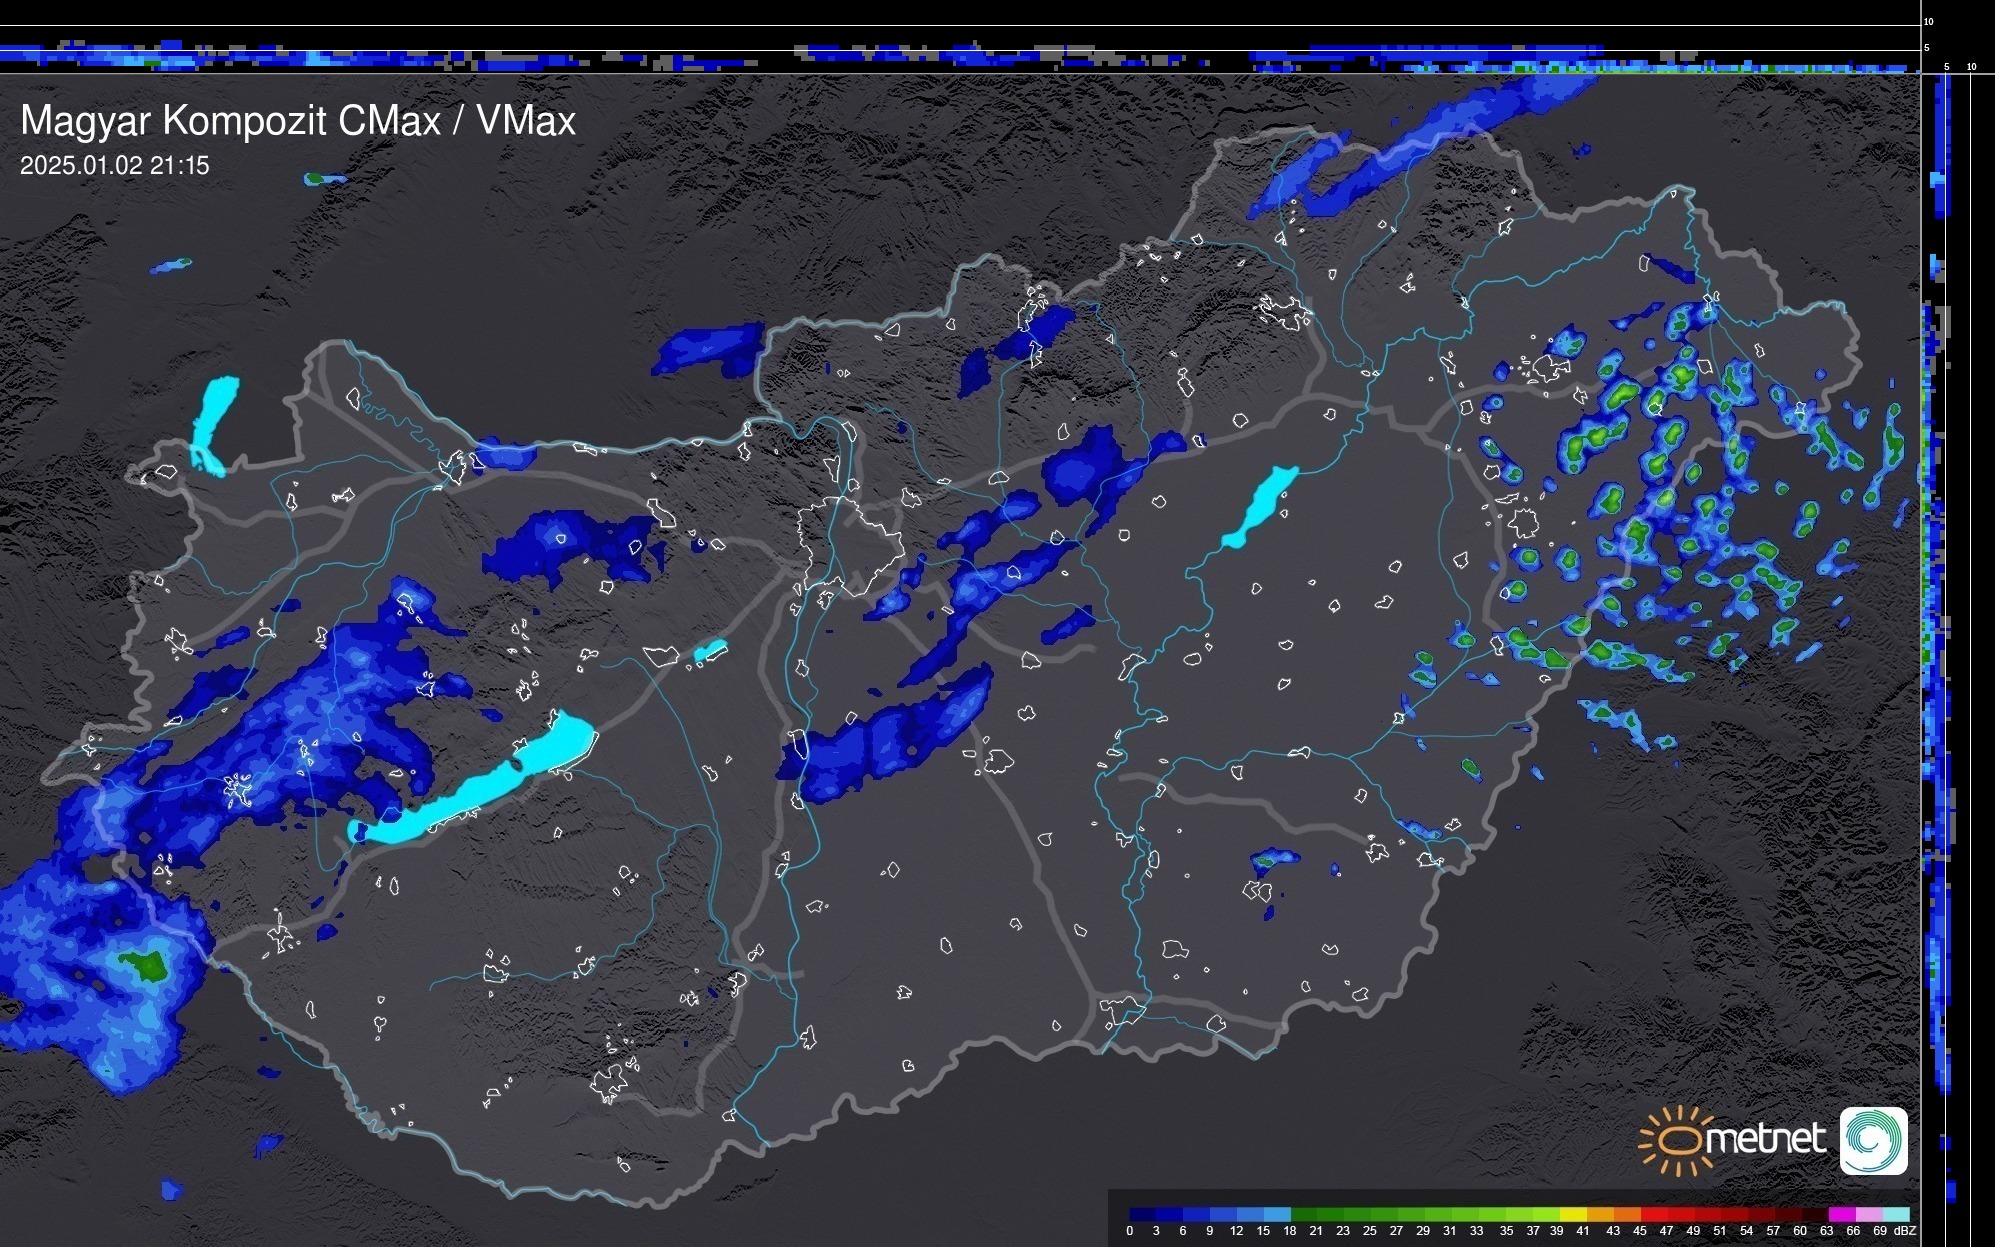Viewport: 1995px width, 1247px height.
Task: Click the 5 label on the top cross-section
Action: pos(1927,47)
